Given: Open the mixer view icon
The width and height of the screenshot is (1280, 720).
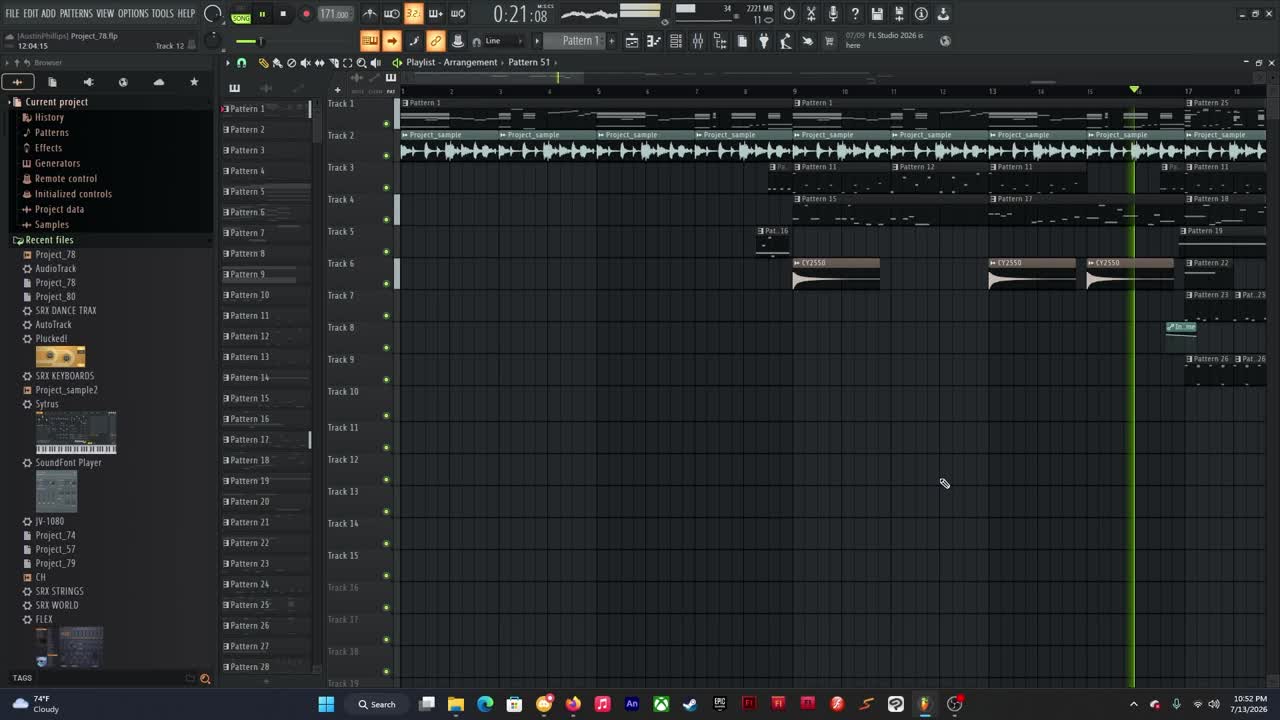Looking at the screenshot, I should (698, 41).
